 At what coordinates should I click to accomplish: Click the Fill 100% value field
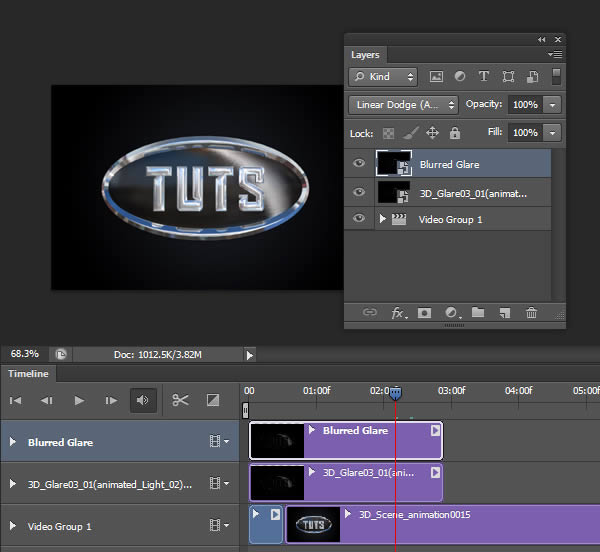pyautogui.click(x=525, y=133)
